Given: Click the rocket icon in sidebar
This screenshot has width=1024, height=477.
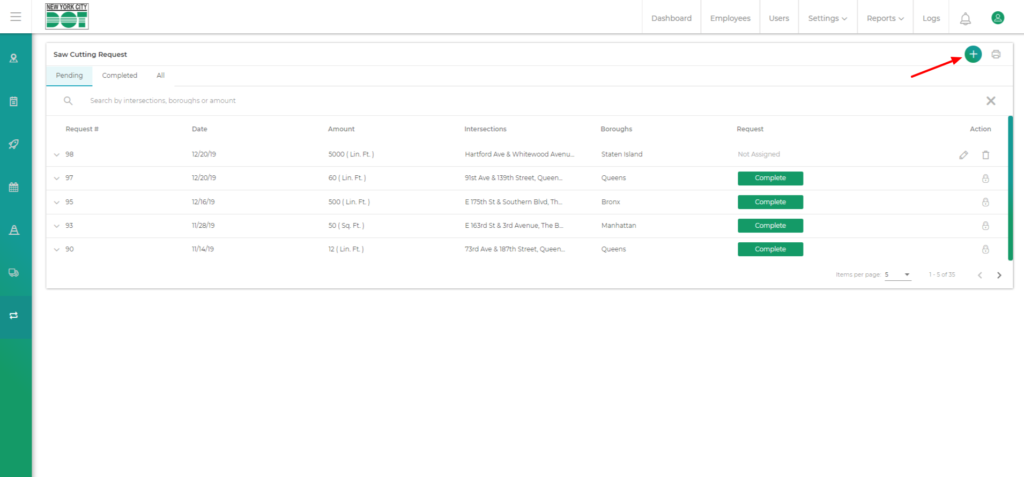Looking at the screenshot, I should tap(14, 144).
